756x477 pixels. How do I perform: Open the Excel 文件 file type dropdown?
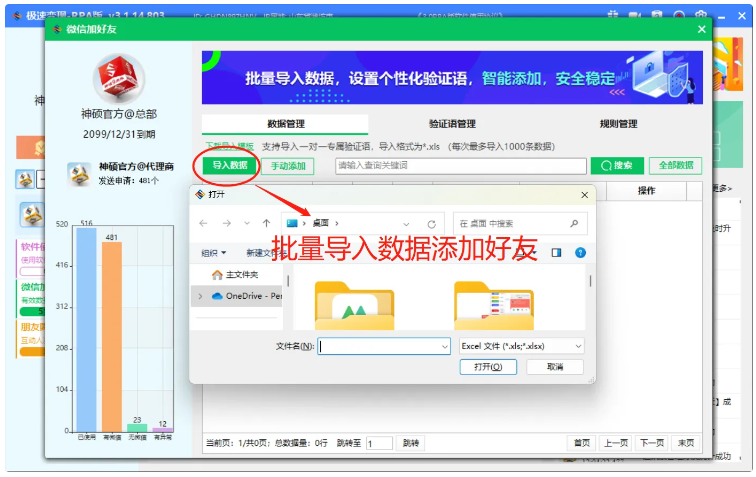click(x=522, y=346)
